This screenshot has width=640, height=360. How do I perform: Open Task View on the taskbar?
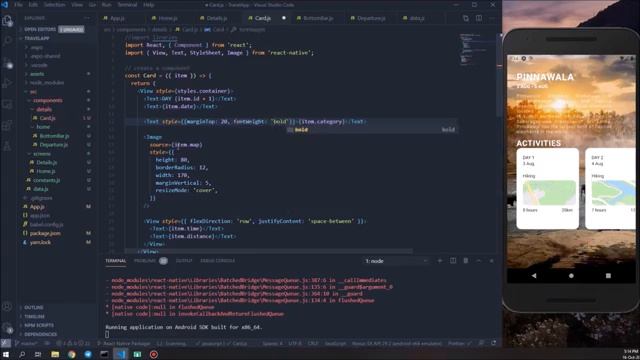38,354
